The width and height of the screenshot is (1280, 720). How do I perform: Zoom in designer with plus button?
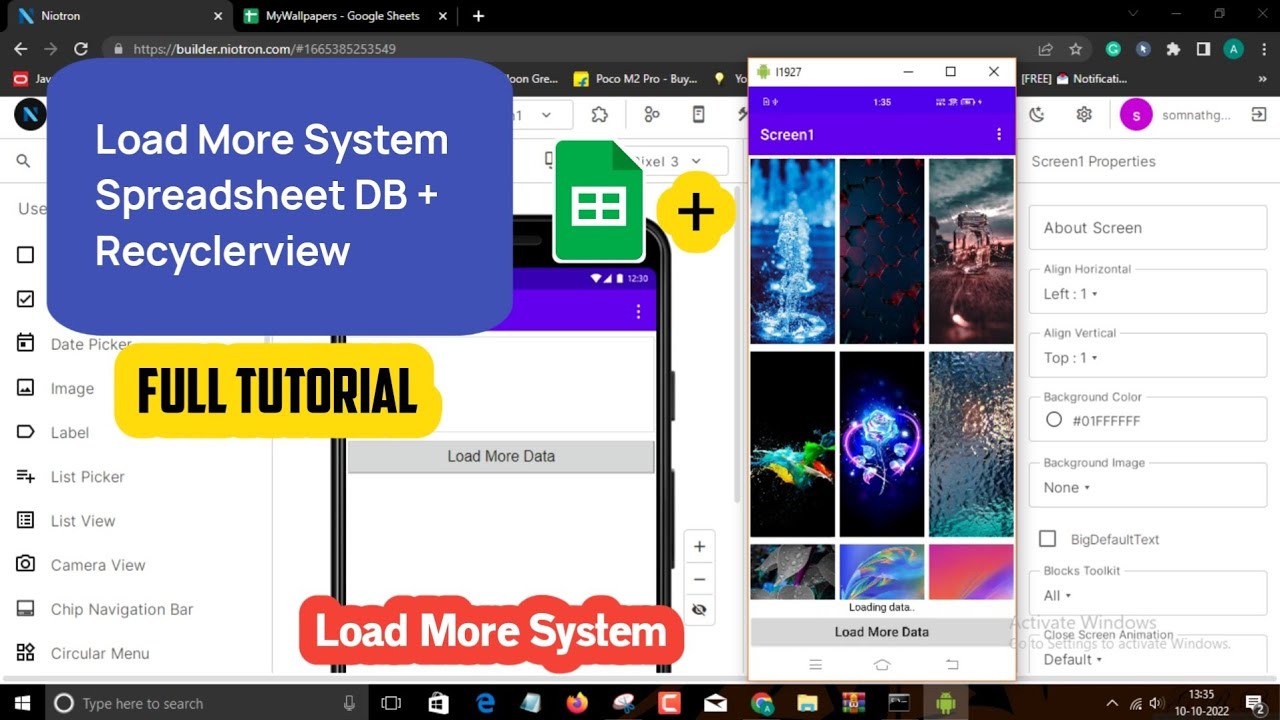click(699, 547)
